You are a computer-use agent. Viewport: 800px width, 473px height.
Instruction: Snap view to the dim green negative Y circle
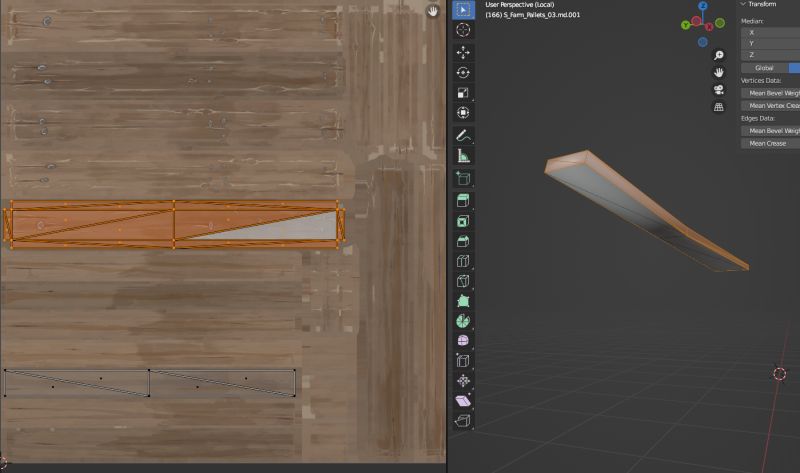(720, 23)
